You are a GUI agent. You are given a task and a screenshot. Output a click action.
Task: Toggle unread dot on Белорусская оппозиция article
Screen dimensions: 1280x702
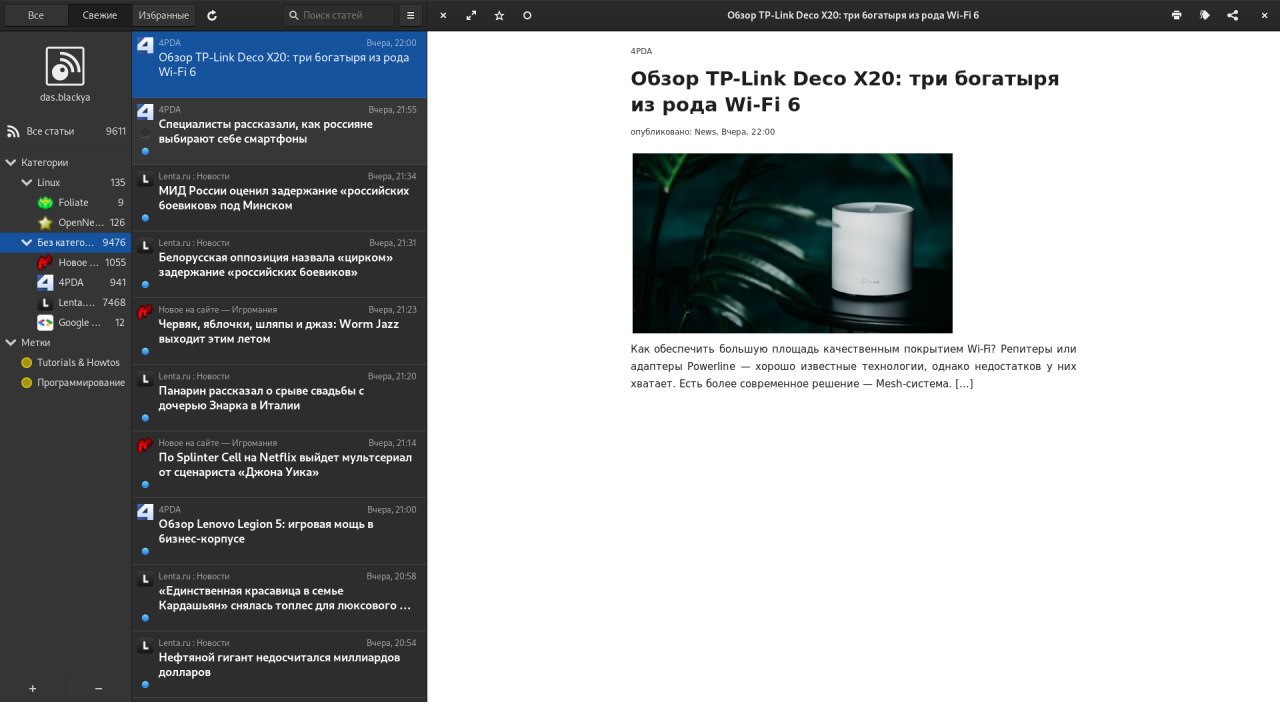pyautogui.click(x=145, y=284)
